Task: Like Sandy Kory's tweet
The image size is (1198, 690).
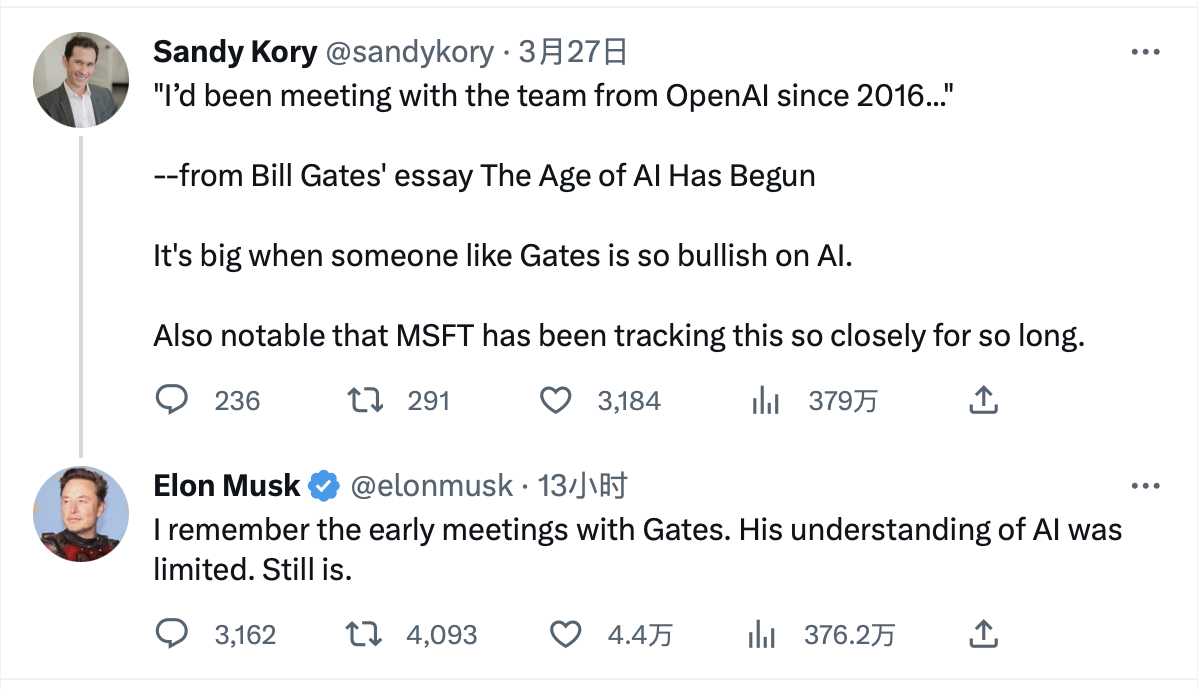Action: [x=555, y=401]
